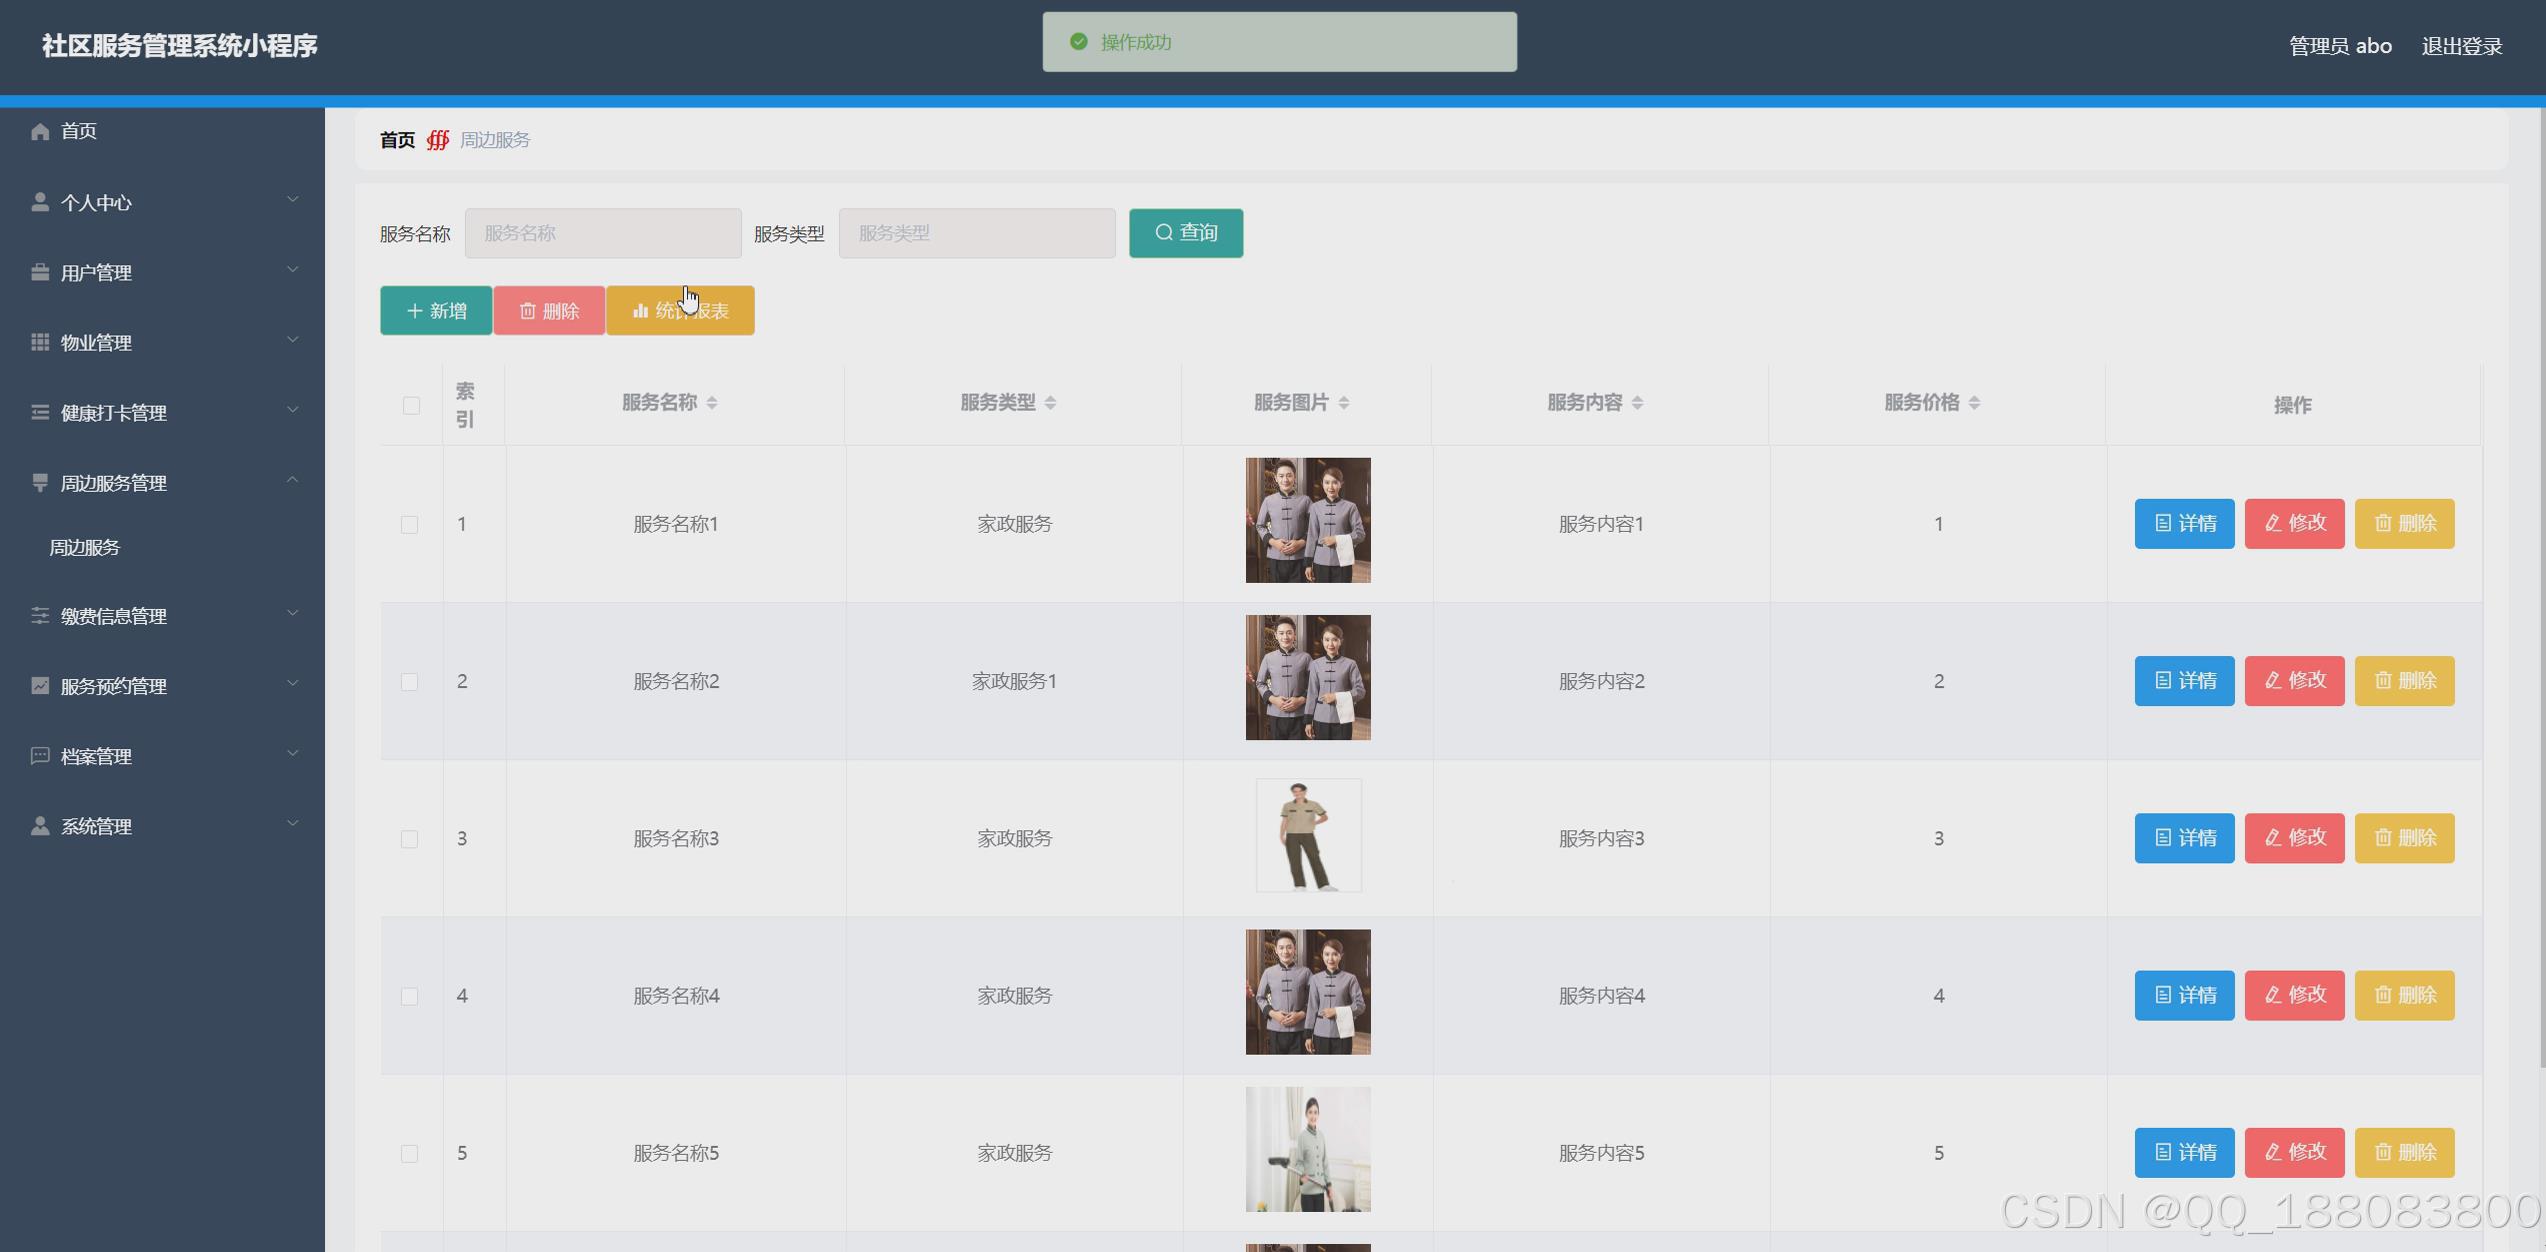Click the 档案管理 message icon
The height and width of the screenshot is (1252, 2546).
click(x=40, y=756)
